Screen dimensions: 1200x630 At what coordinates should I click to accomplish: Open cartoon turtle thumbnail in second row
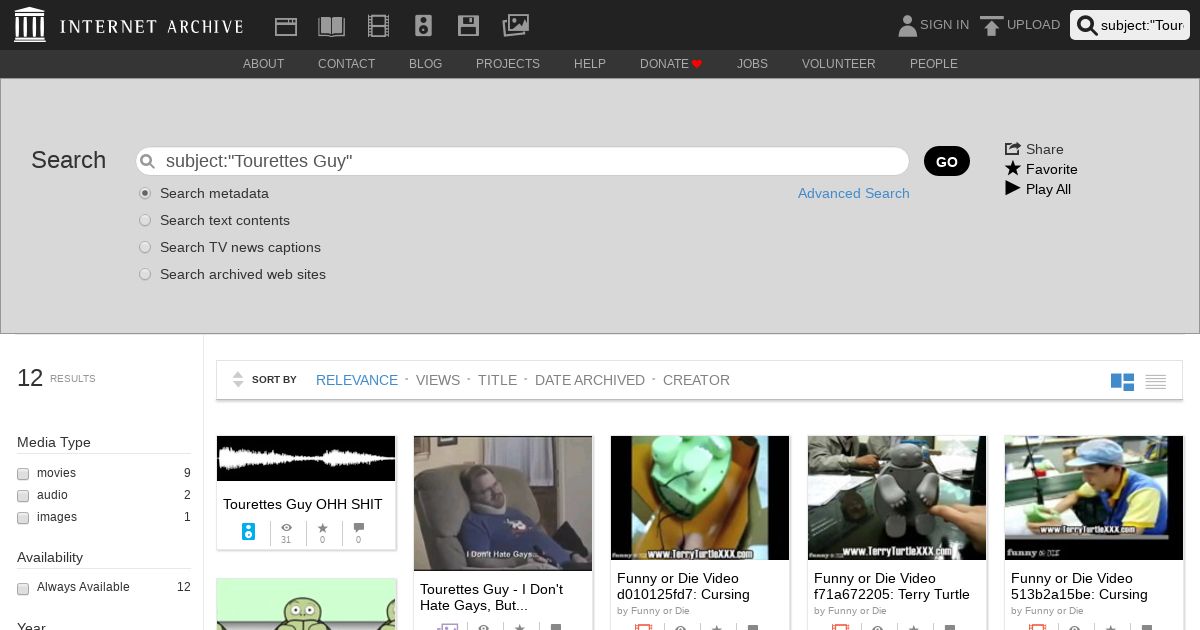coord(306,605)
